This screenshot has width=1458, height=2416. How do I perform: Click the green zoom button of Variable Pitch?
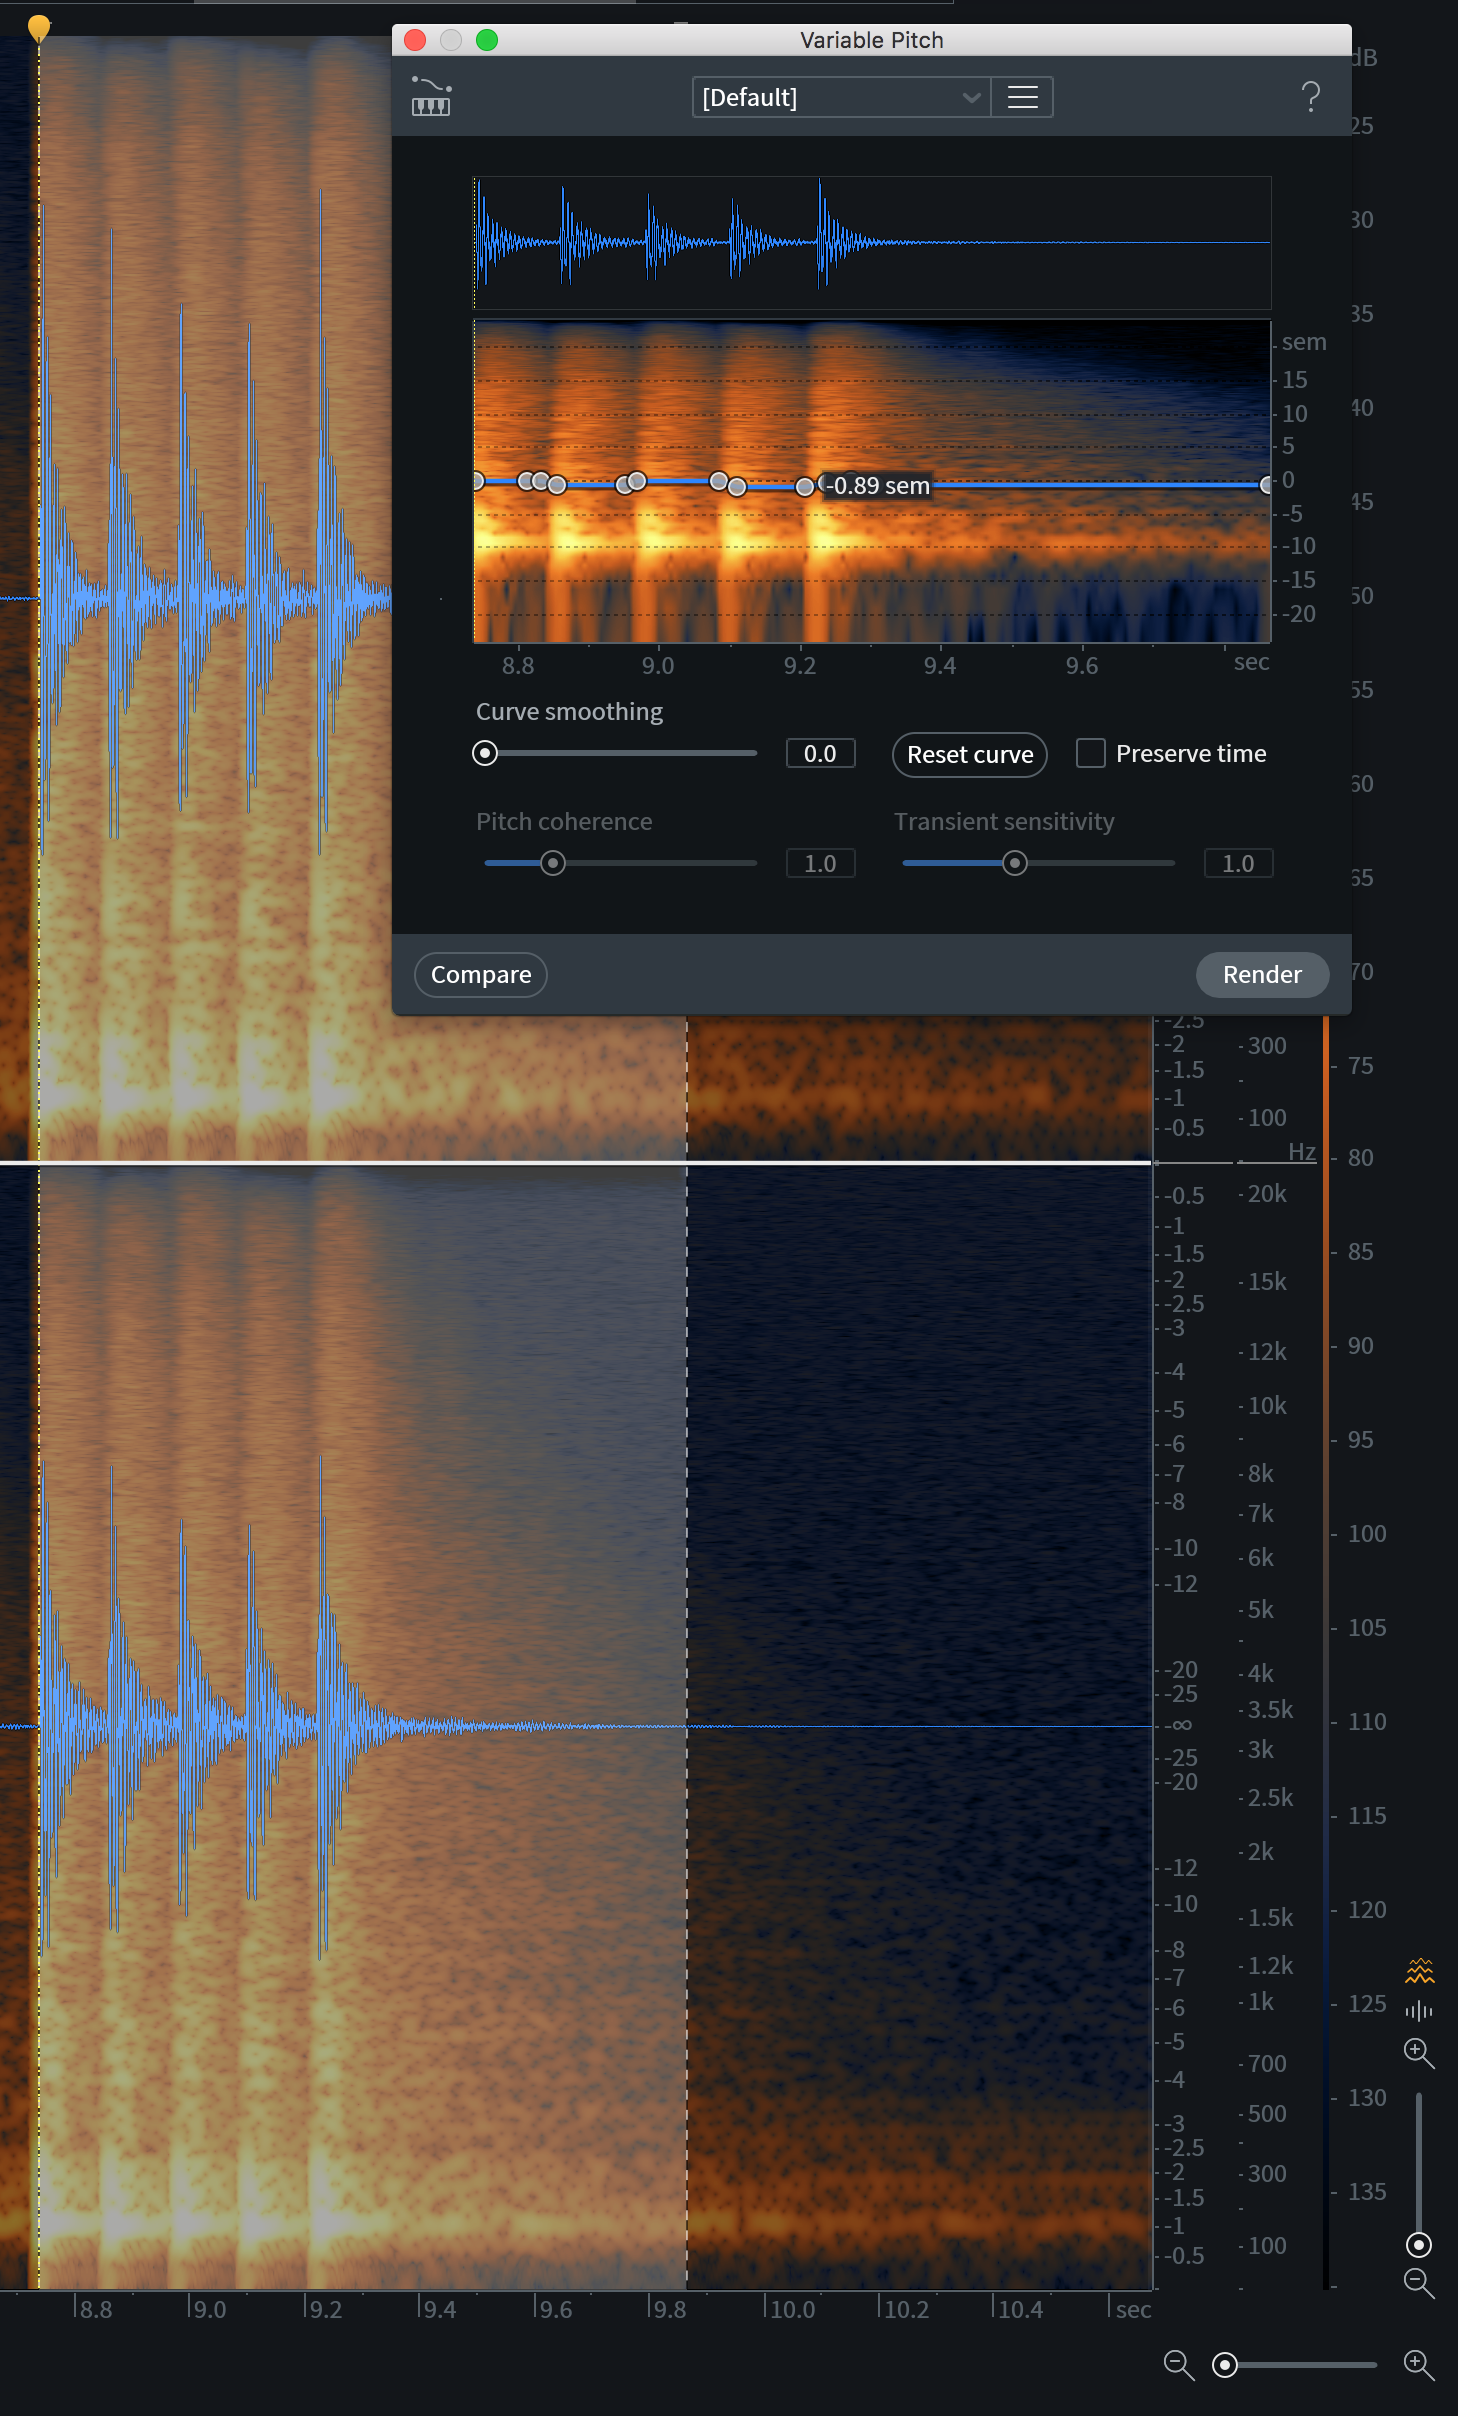[487, 40]
